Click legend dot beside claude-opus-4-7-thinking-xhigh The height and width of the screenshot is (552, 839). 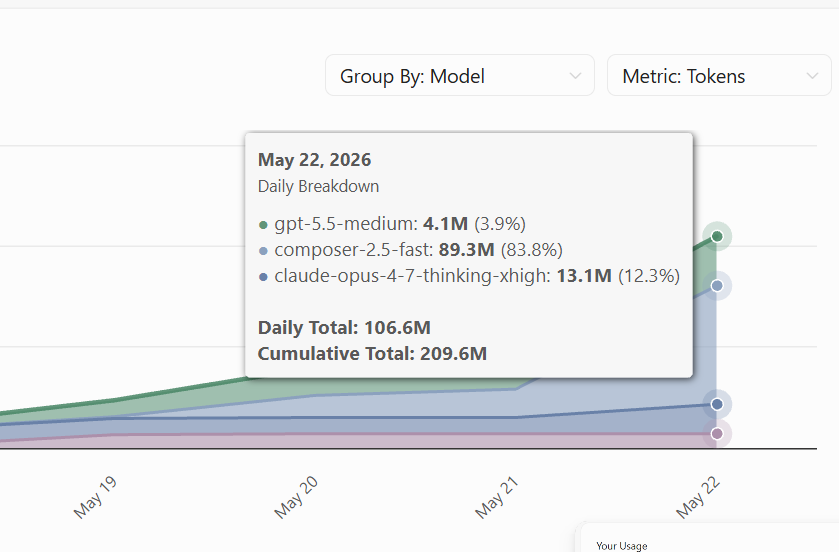pos(263,277)
